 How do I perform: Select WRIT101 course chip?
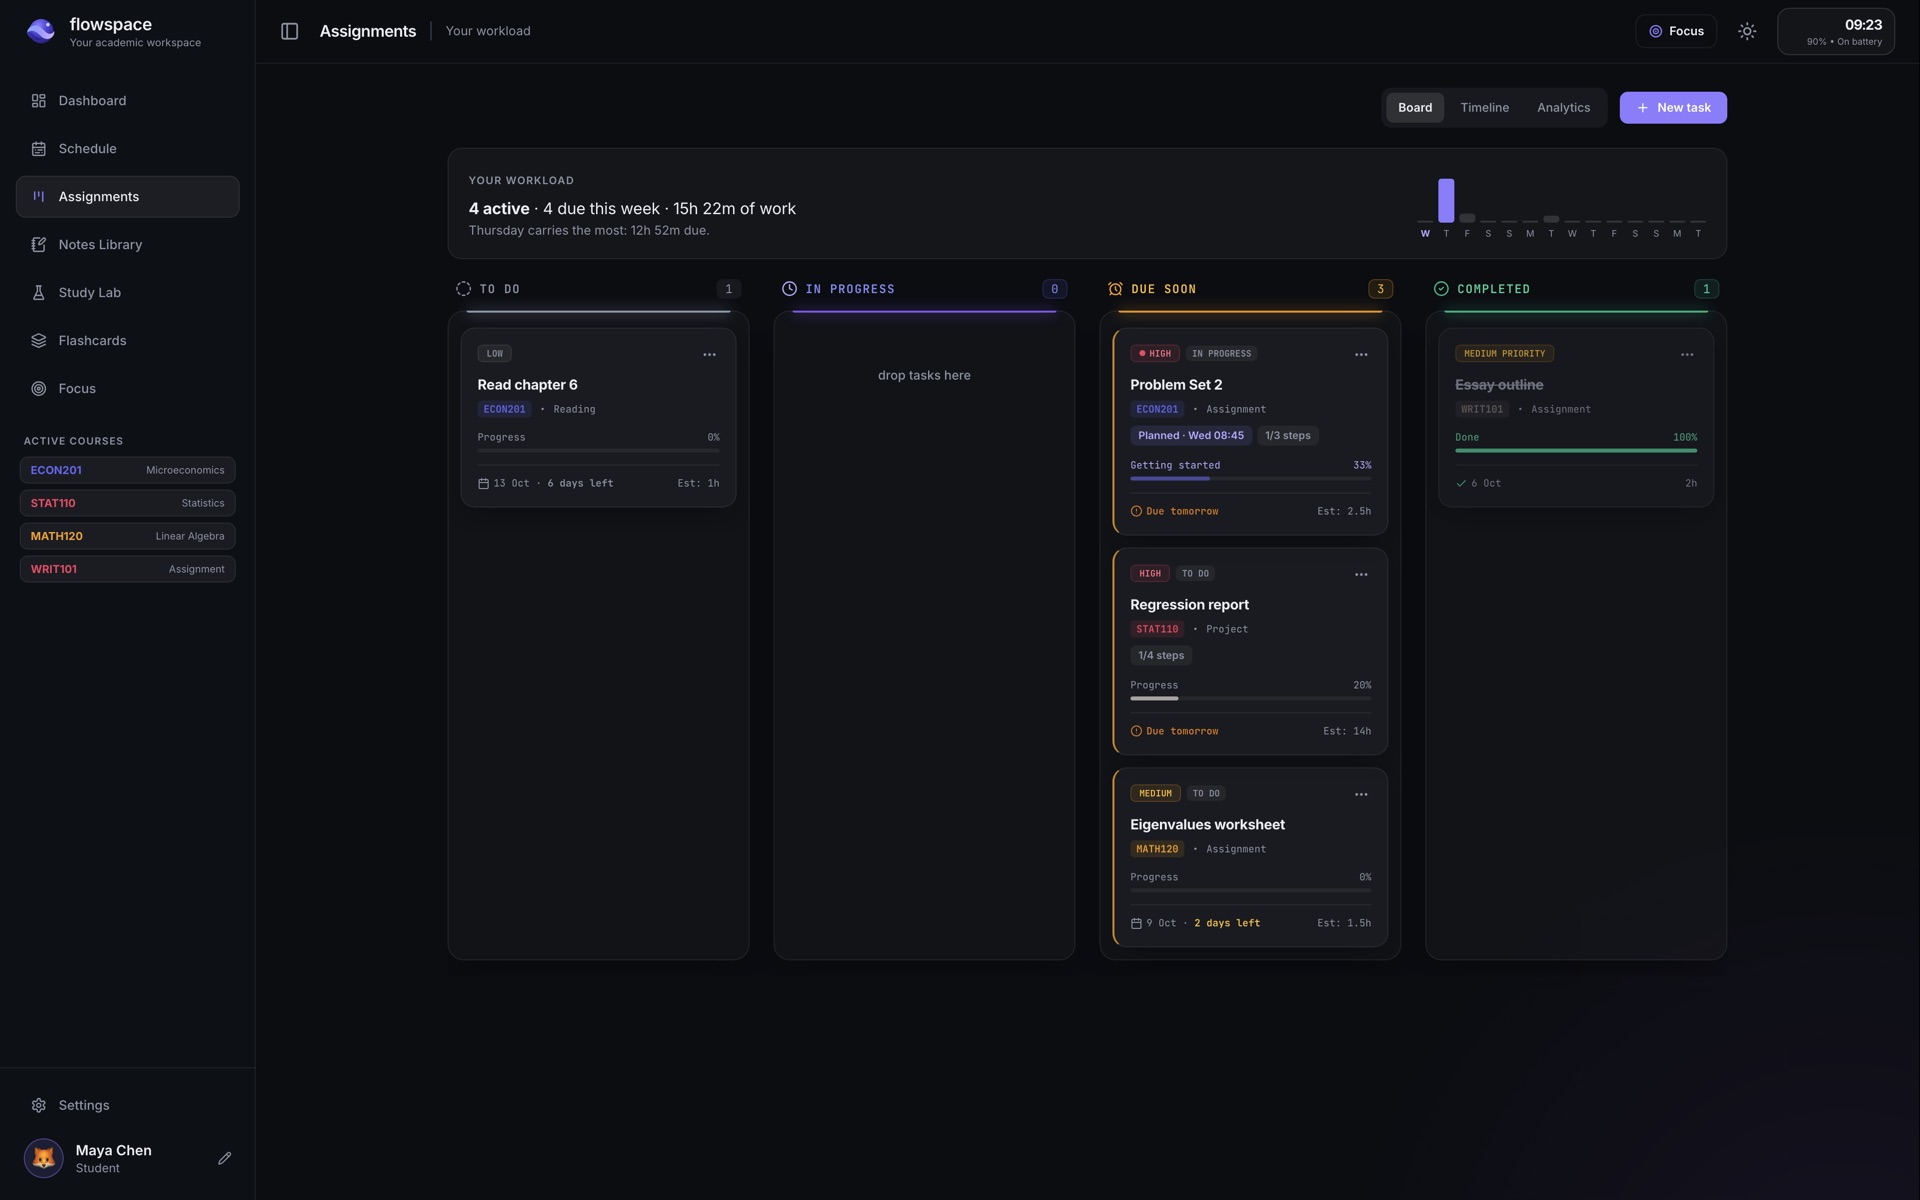(127, 569)
